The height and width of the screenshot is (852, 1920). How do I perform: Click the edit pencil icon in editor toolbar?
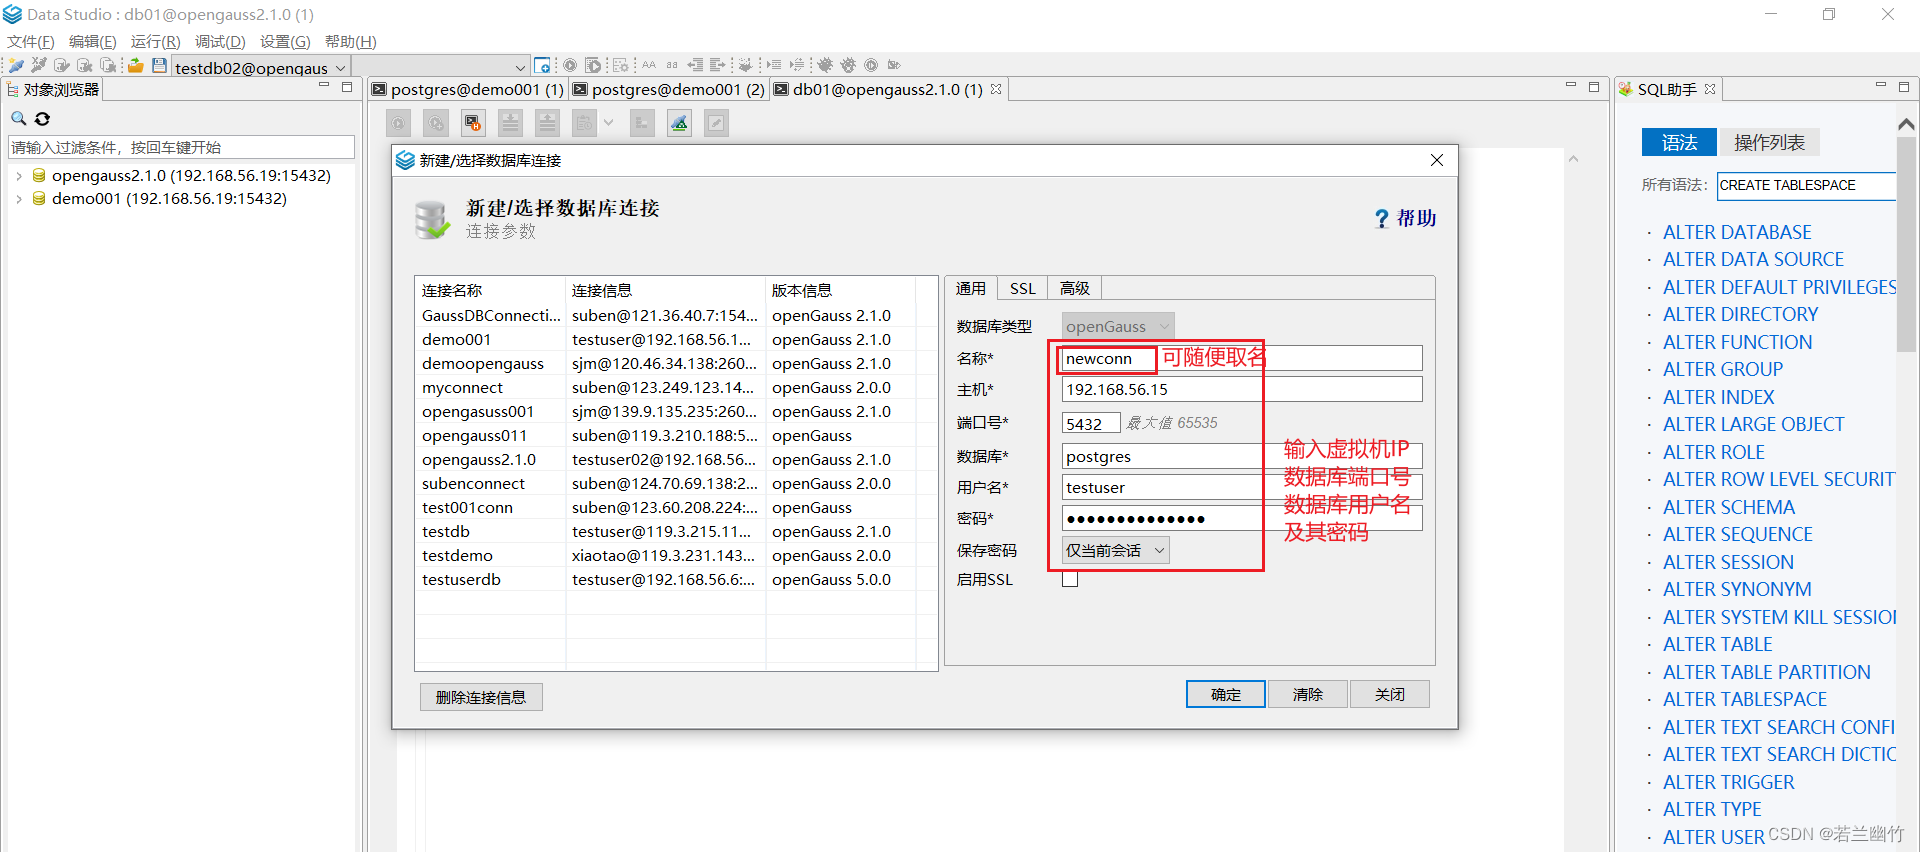[x=716, y=123]
